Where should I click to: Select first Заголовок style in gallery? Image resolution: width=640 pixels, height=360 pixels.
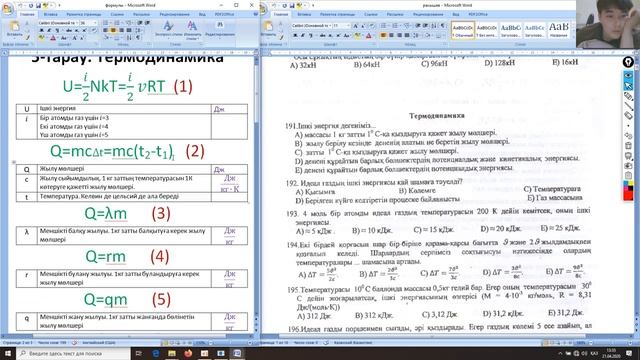tap(511, 30)
